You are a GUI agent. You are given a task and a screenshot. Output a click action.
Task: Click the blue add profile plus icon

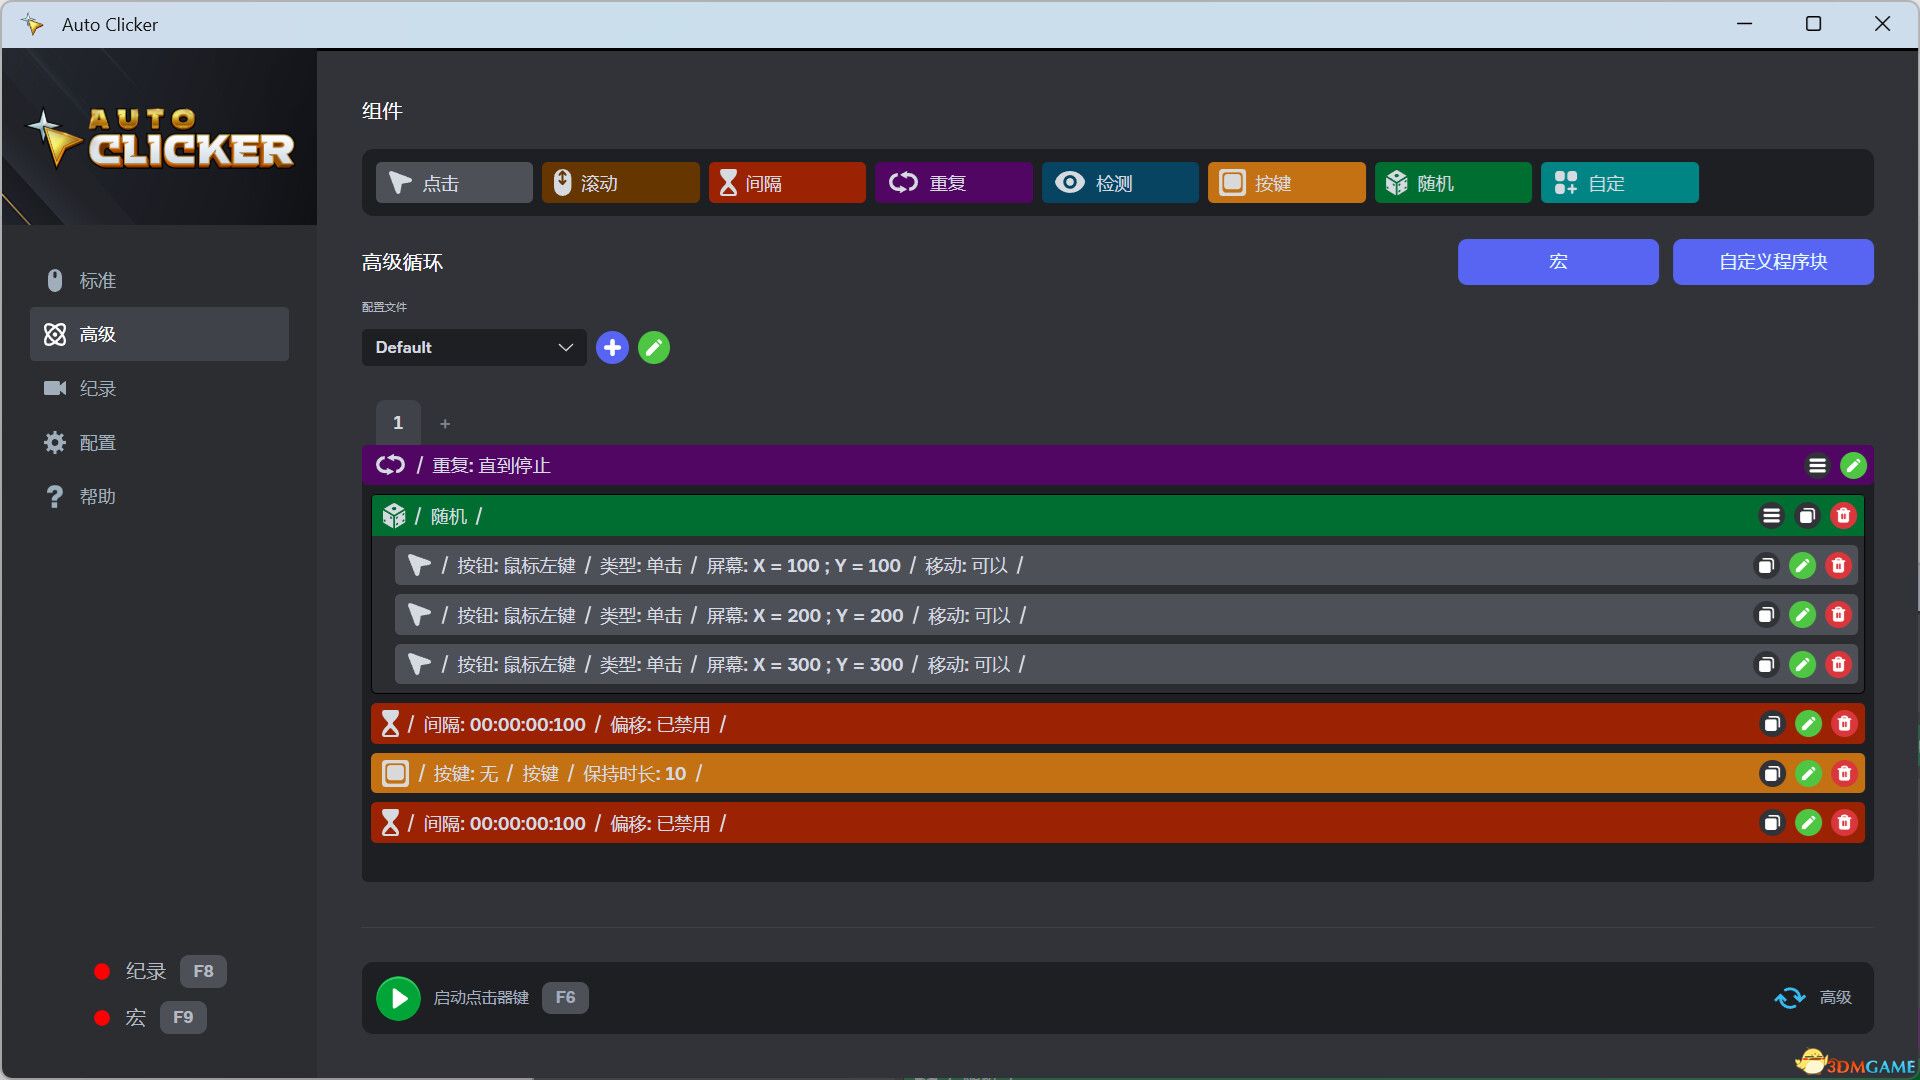pos(612,348)
